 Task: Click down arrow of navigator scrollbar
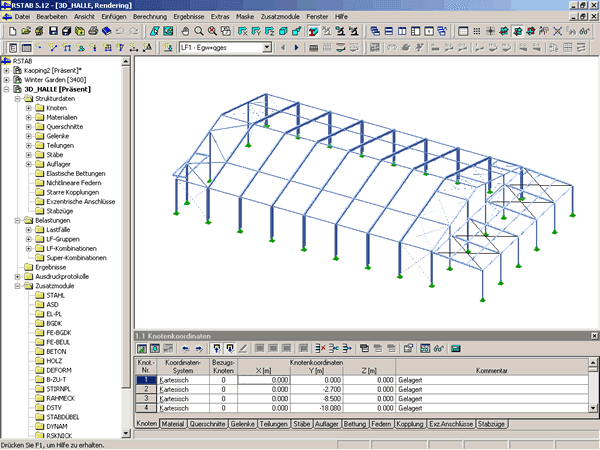(x=126, y=434)
